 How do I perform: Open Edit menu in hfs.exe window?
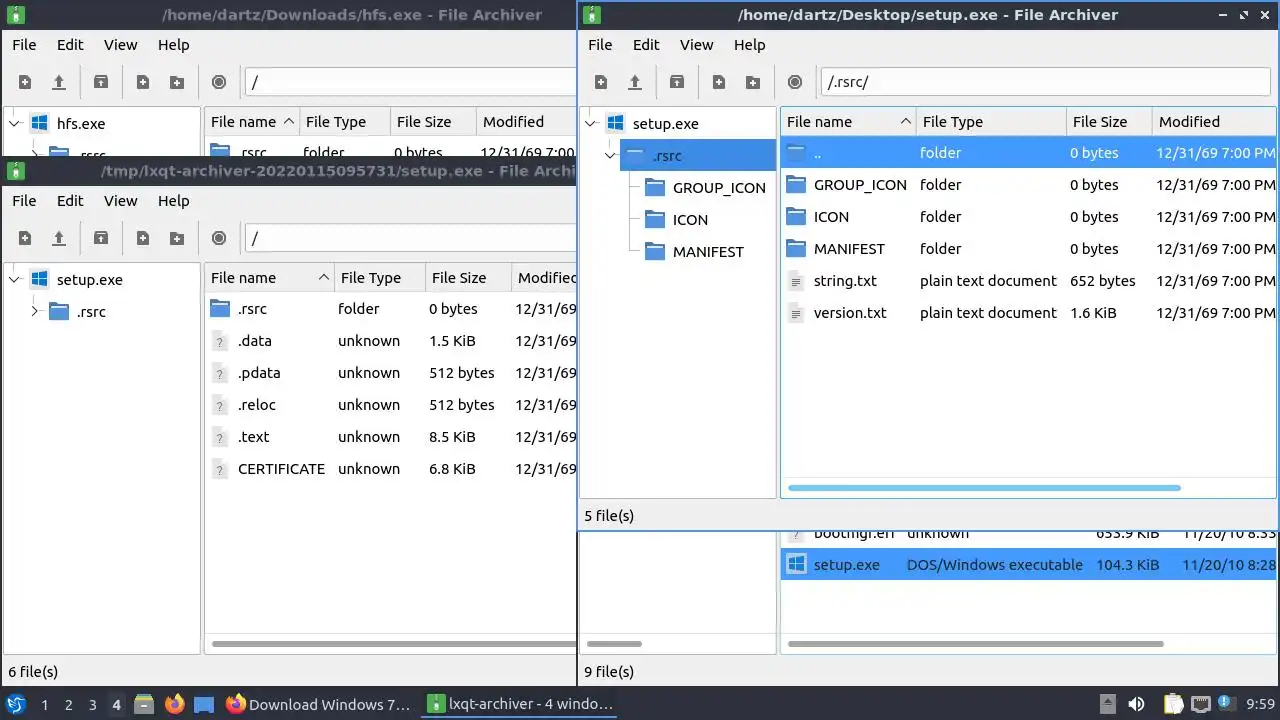[70, 45]
